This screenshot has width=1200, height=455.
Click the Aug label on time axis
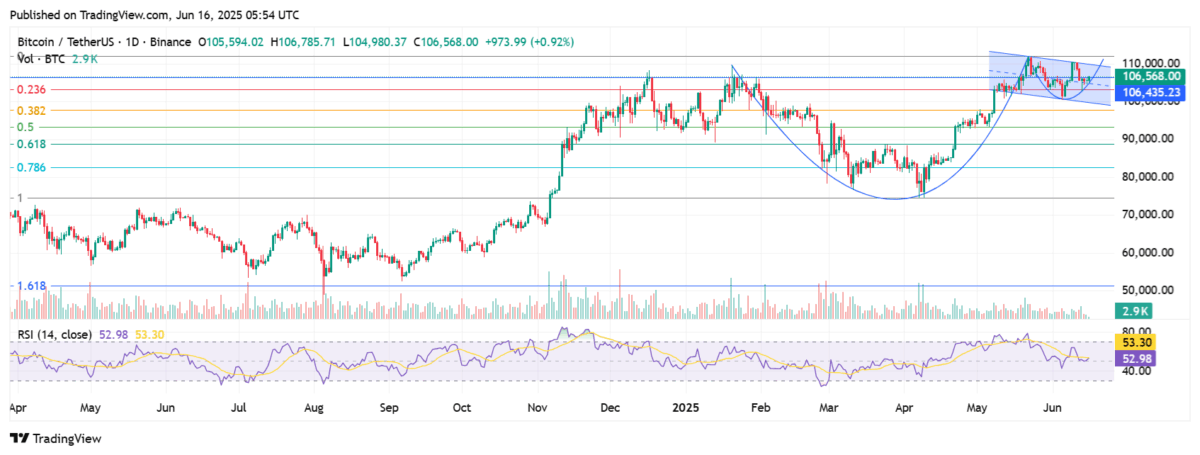click(x=315, y=408)
